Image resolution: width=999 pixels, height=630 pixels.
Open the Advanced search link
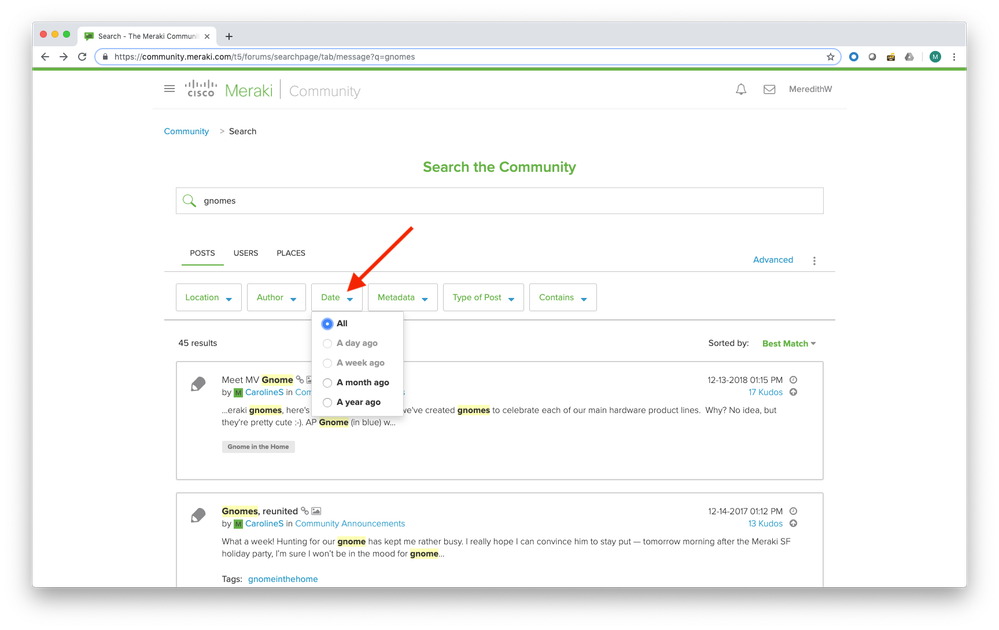pos(772,260)
